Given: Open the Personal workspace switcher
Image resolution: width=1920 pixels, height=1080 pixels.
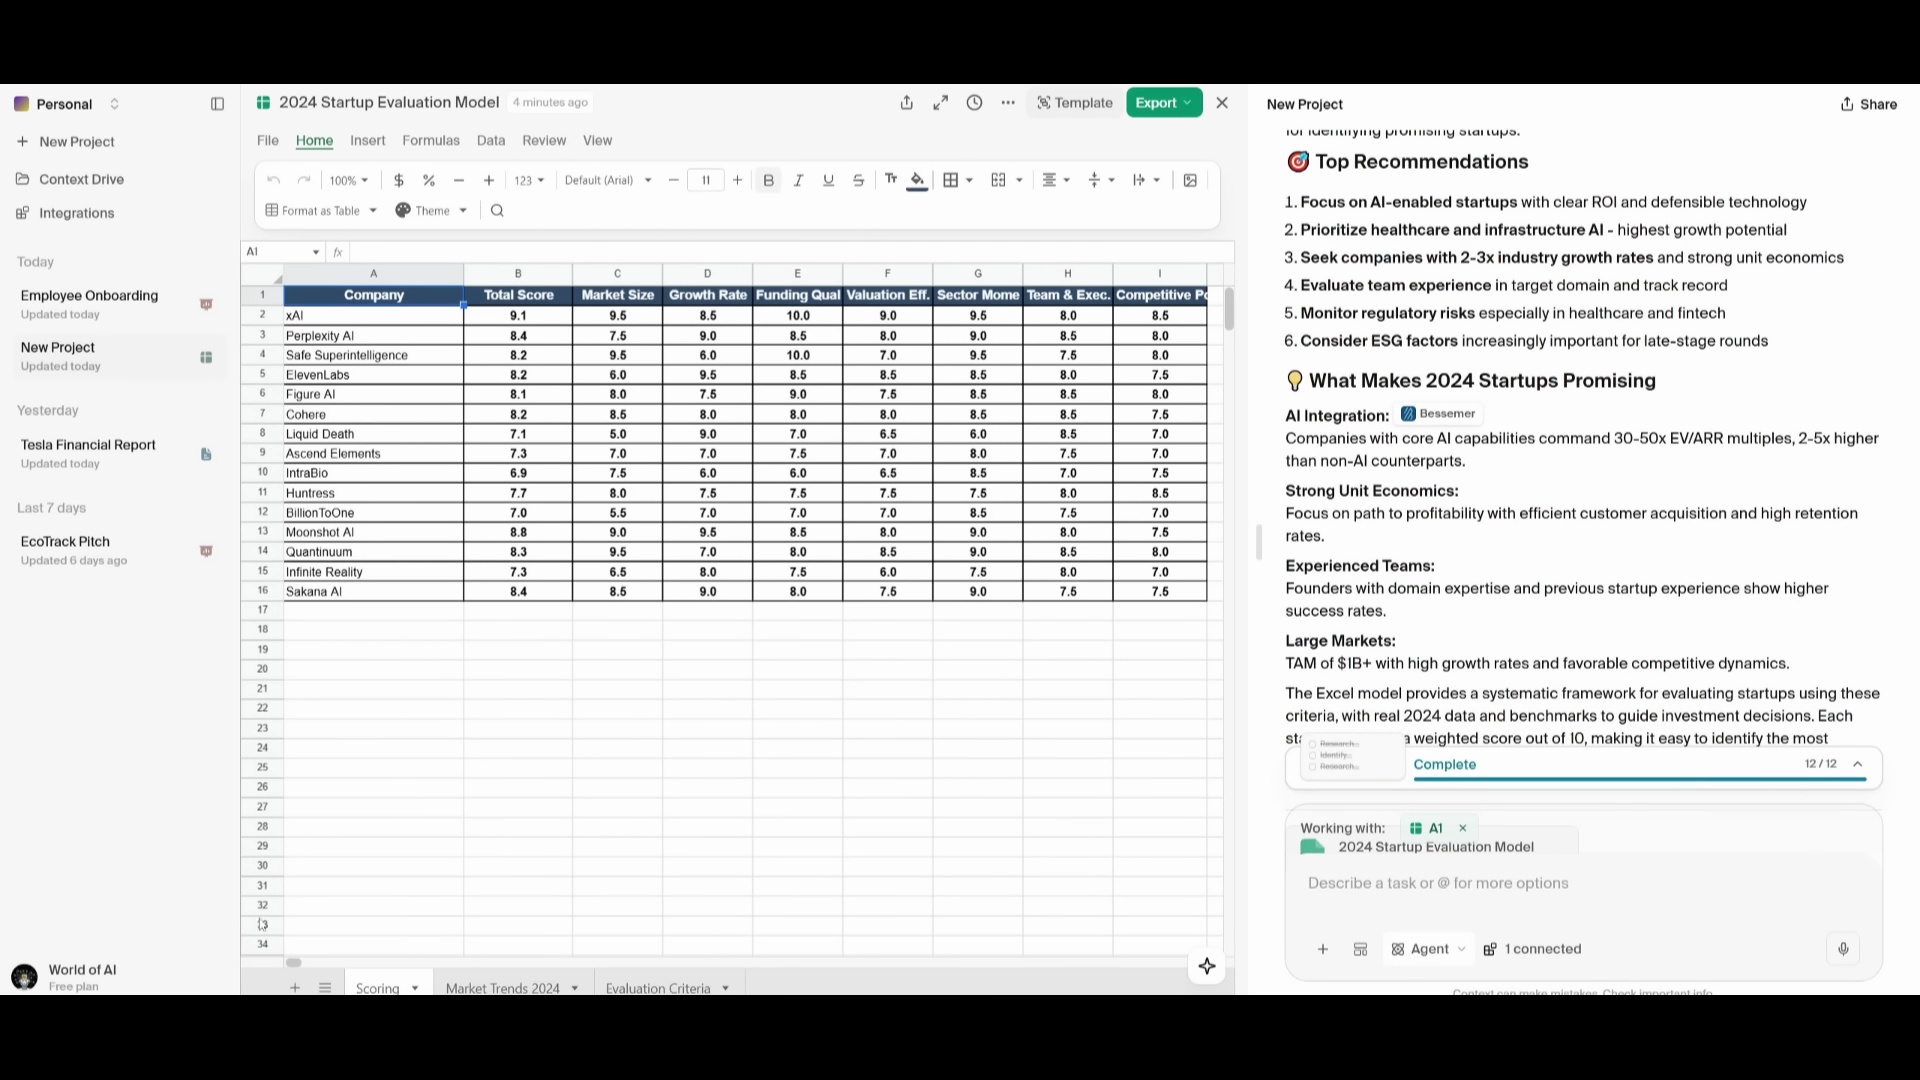Looking at the screenshot, I should click(67, 104).
